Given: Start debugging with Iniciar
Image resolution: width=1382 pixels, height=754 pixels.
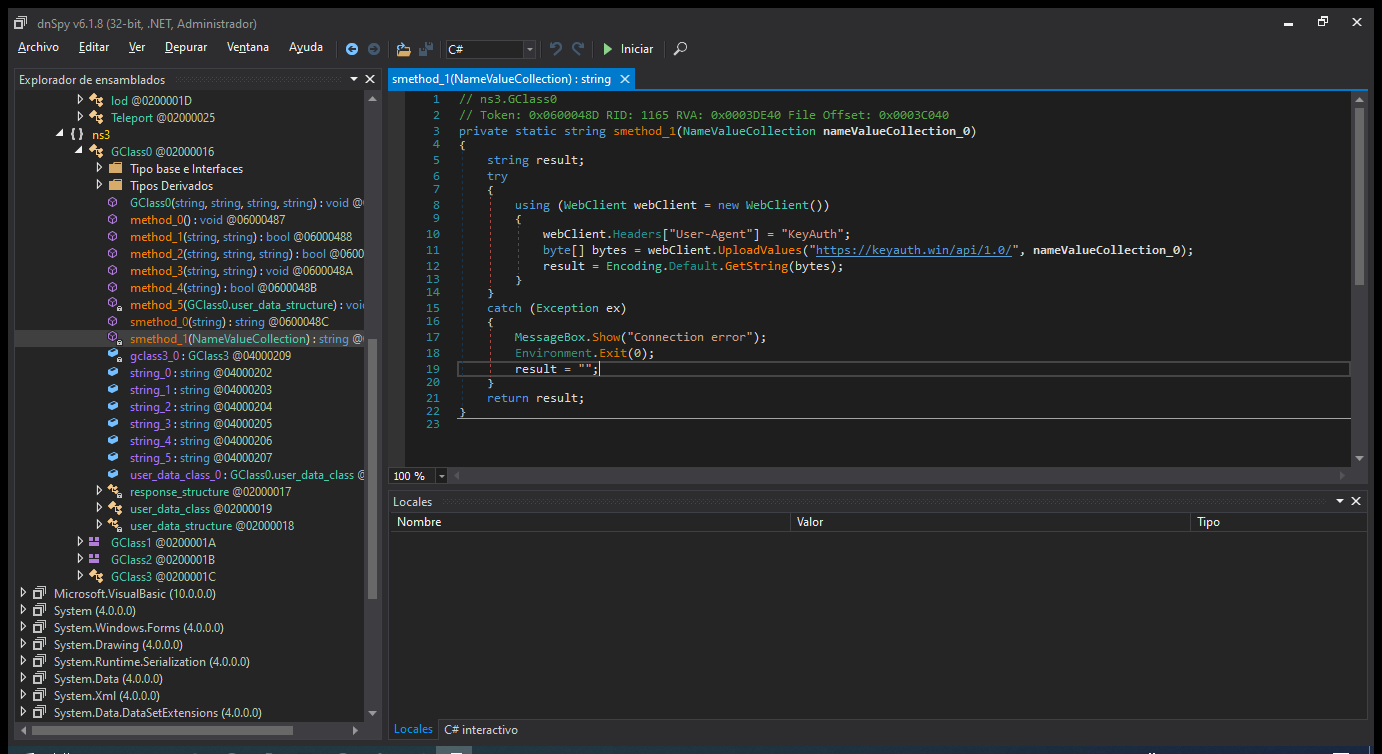Looking at the screenshot, I should 627,49.
